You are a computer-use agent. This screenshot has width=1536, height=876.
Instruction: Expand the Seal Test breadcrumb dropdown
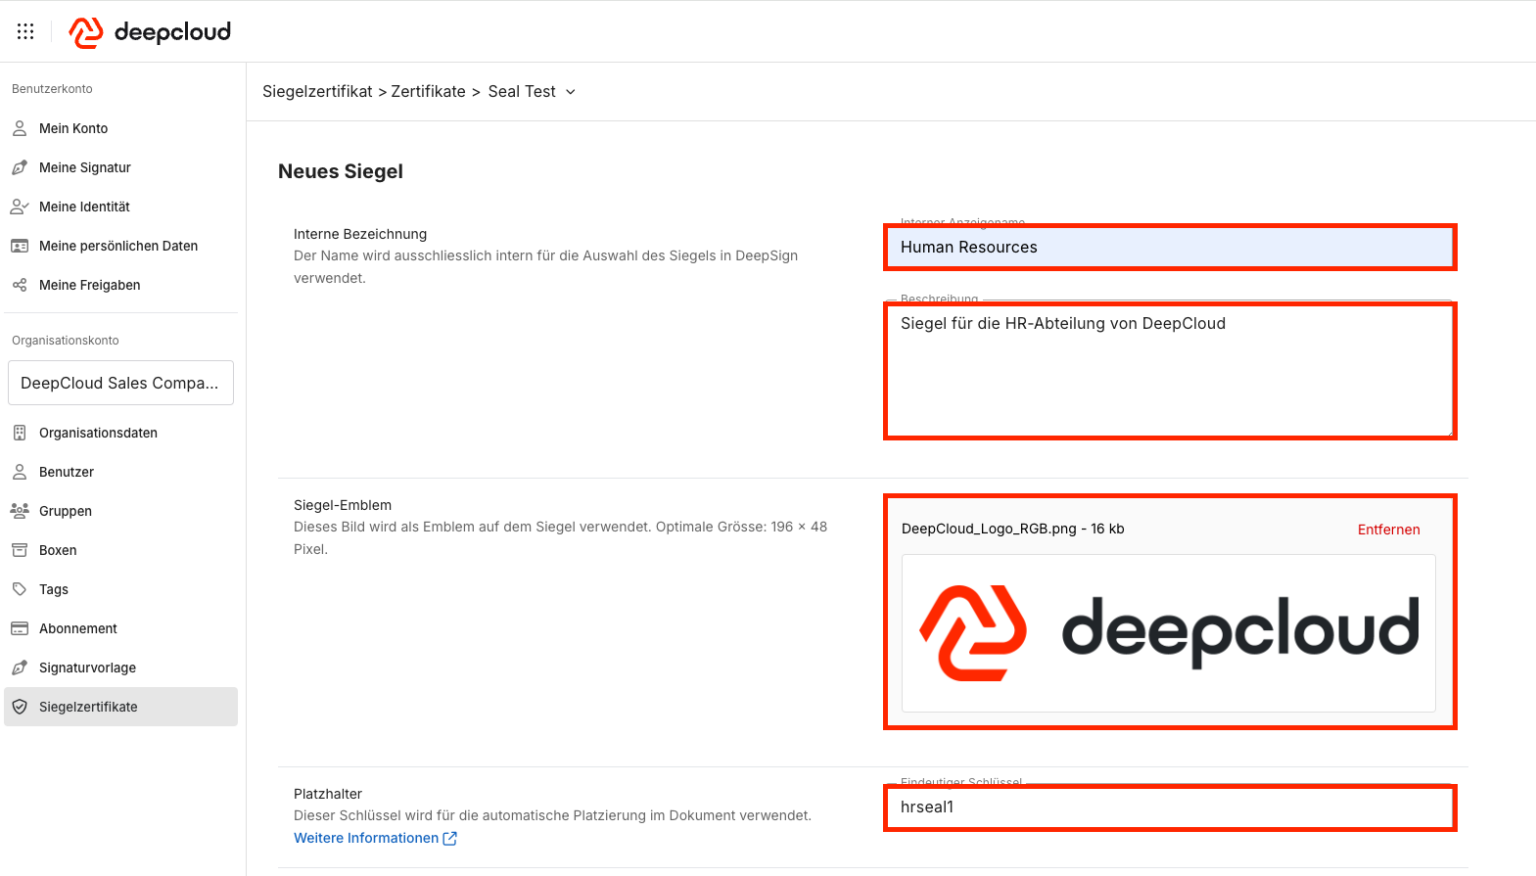click(570, 91)
